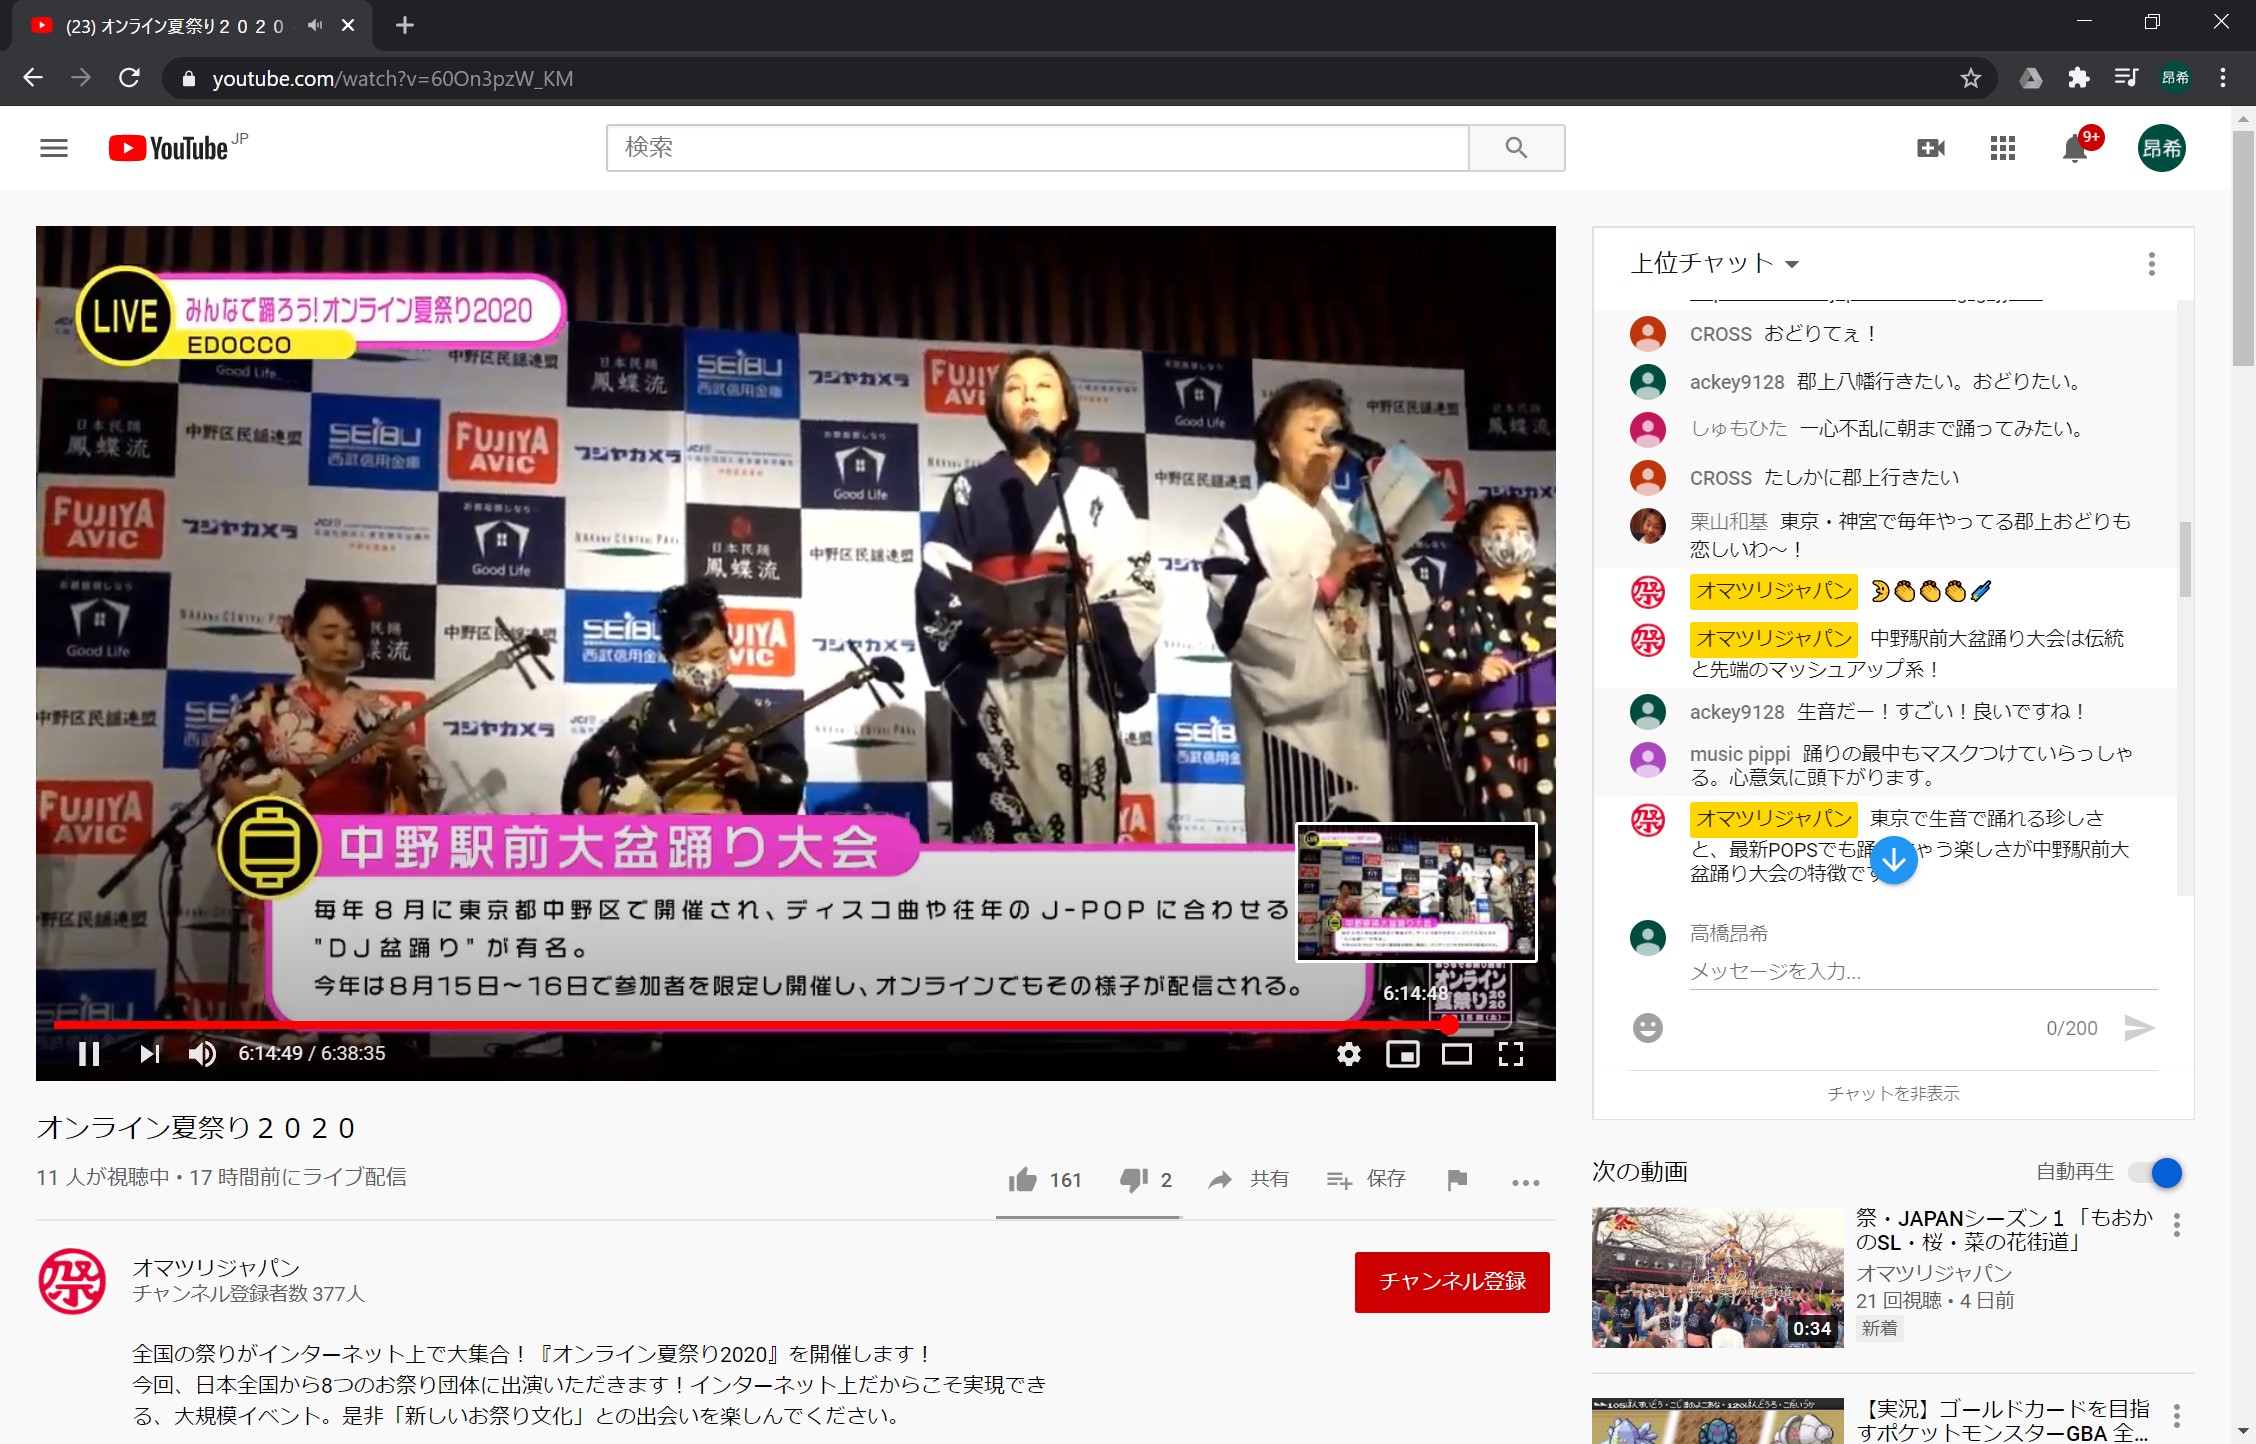The height and width of the screenshot is (1444, 2256).
Task: Mute the video volume speaker icon
Action: (202, 1054)
